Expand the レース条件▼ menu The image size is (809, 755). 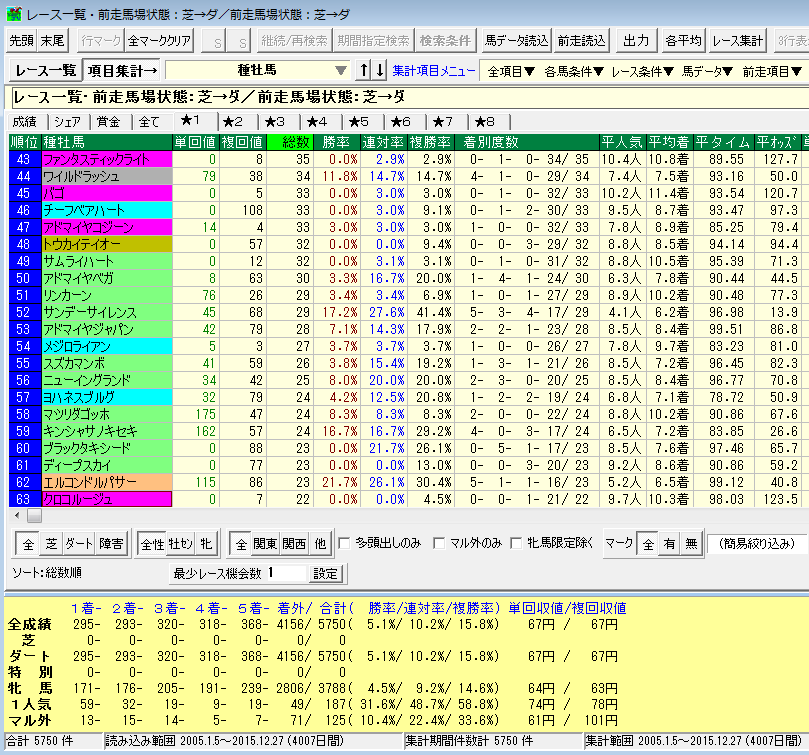[642, 71]
